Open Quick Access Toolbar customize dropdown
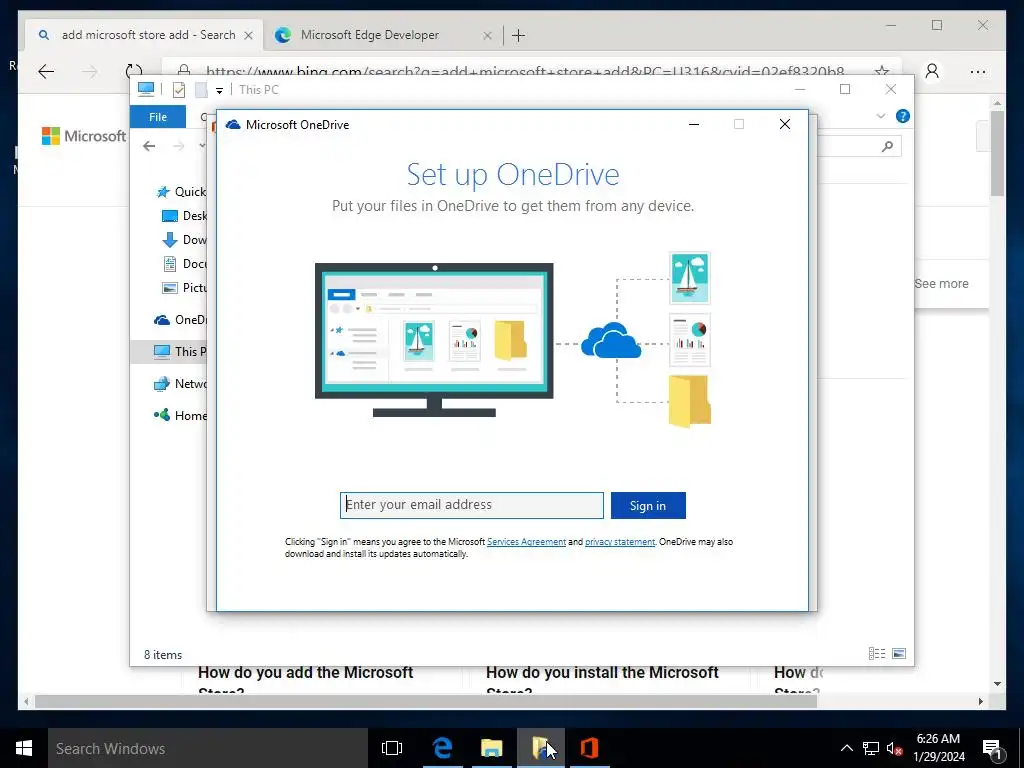Viewport: 1024px width, 768px height. tap(219, 90)
